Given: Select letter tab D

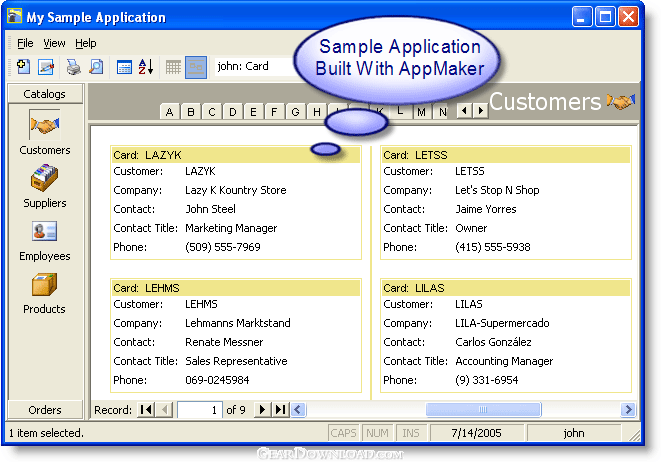Looking at the screenshot, I should tap(232, 112).
